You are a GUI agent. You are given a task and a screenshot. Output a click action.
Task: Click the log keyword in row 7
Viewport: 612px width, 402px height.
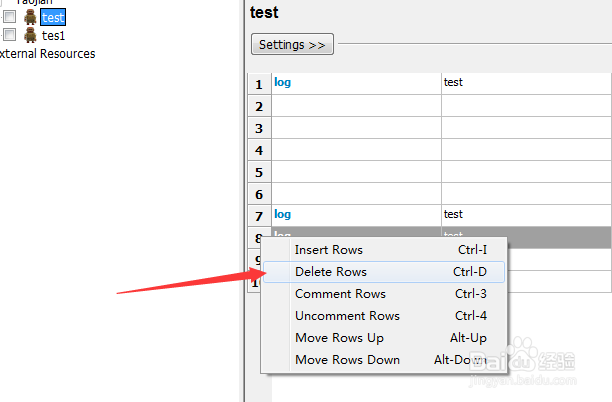(283, 215)
